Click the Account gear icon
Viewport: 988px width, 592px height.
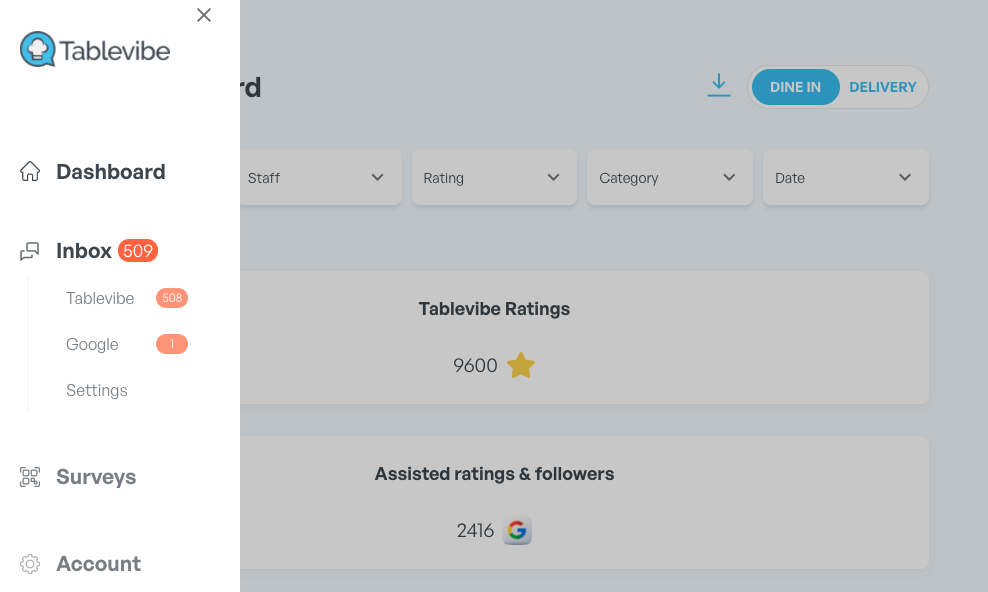[30, 564]
